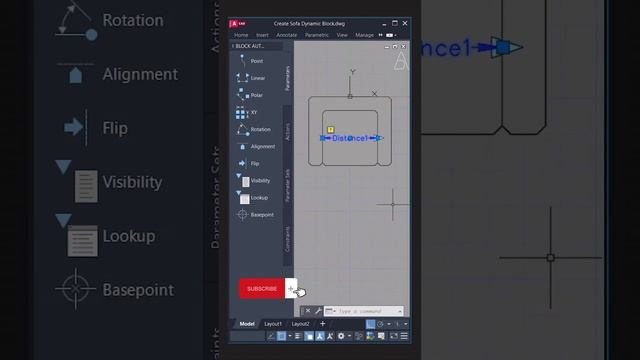Open the Annotate ribbon tab
This screenshot has height=360, width=640.
pos(287,35)
